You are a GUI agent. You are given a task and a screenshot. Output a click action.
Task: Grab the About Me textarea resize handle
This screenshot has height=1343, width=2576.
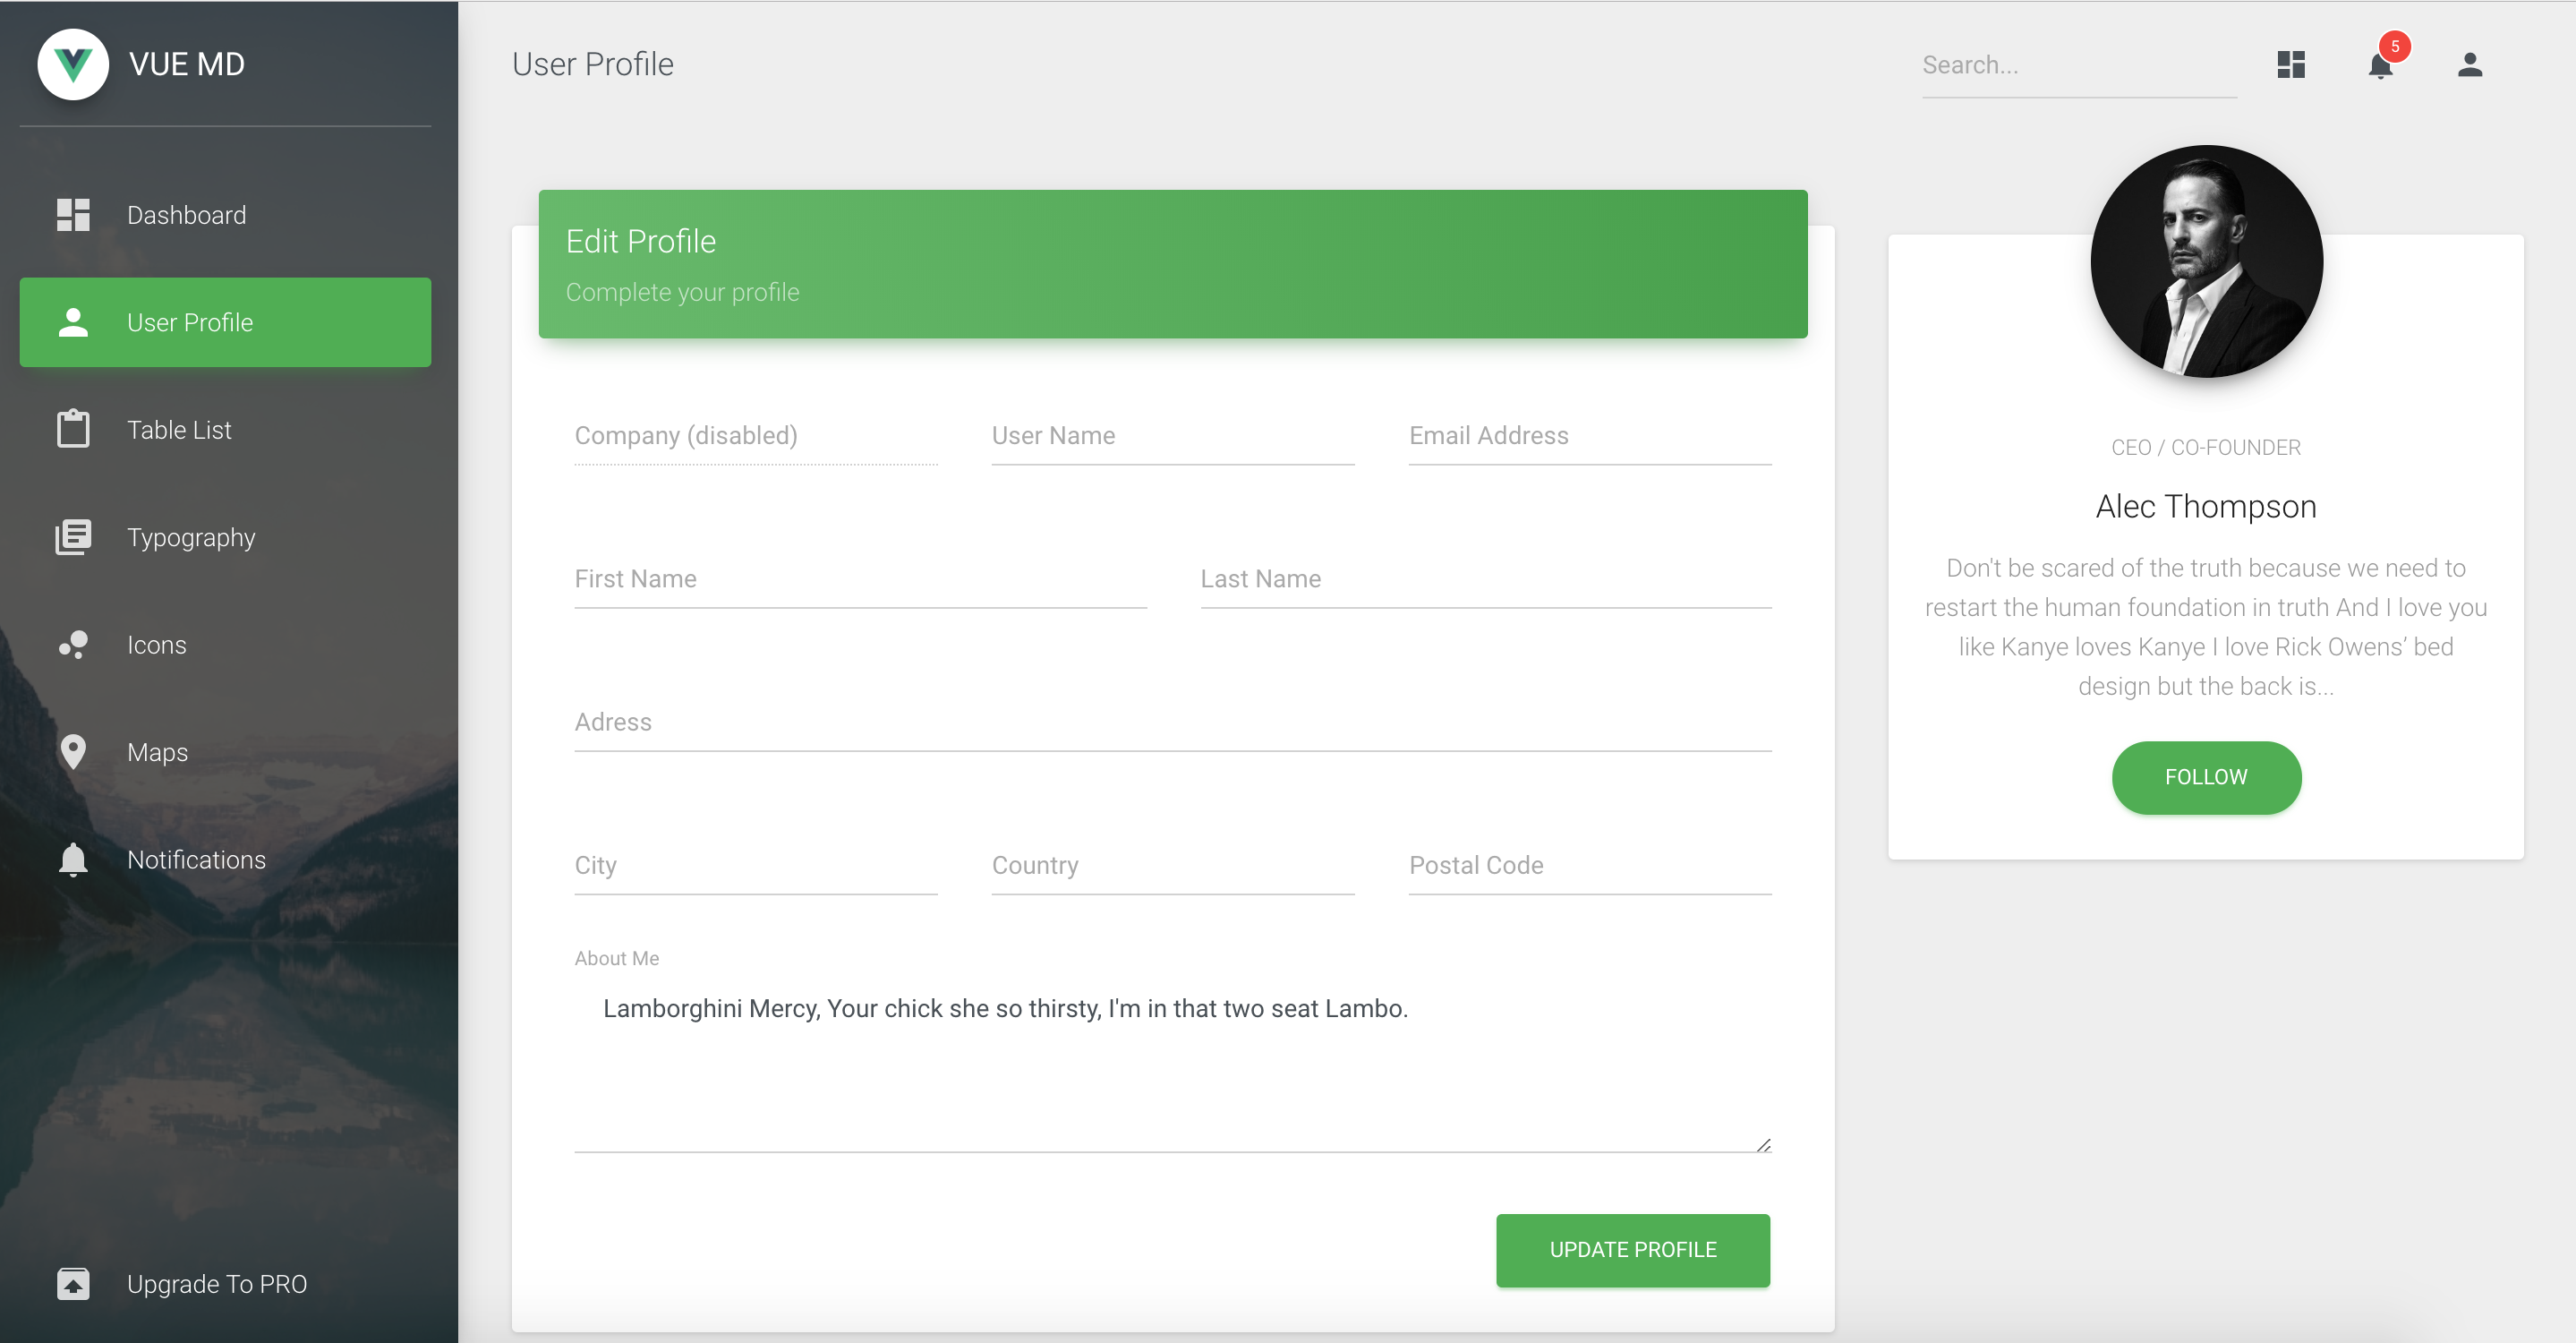[1763, 1145]
